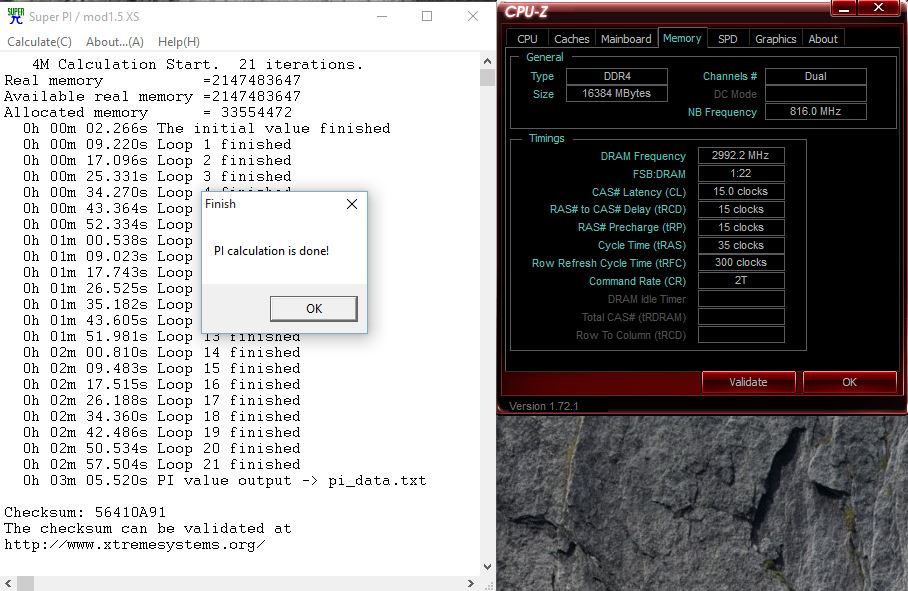Open the About tab in CPU-Z

[x=823, y=39]
